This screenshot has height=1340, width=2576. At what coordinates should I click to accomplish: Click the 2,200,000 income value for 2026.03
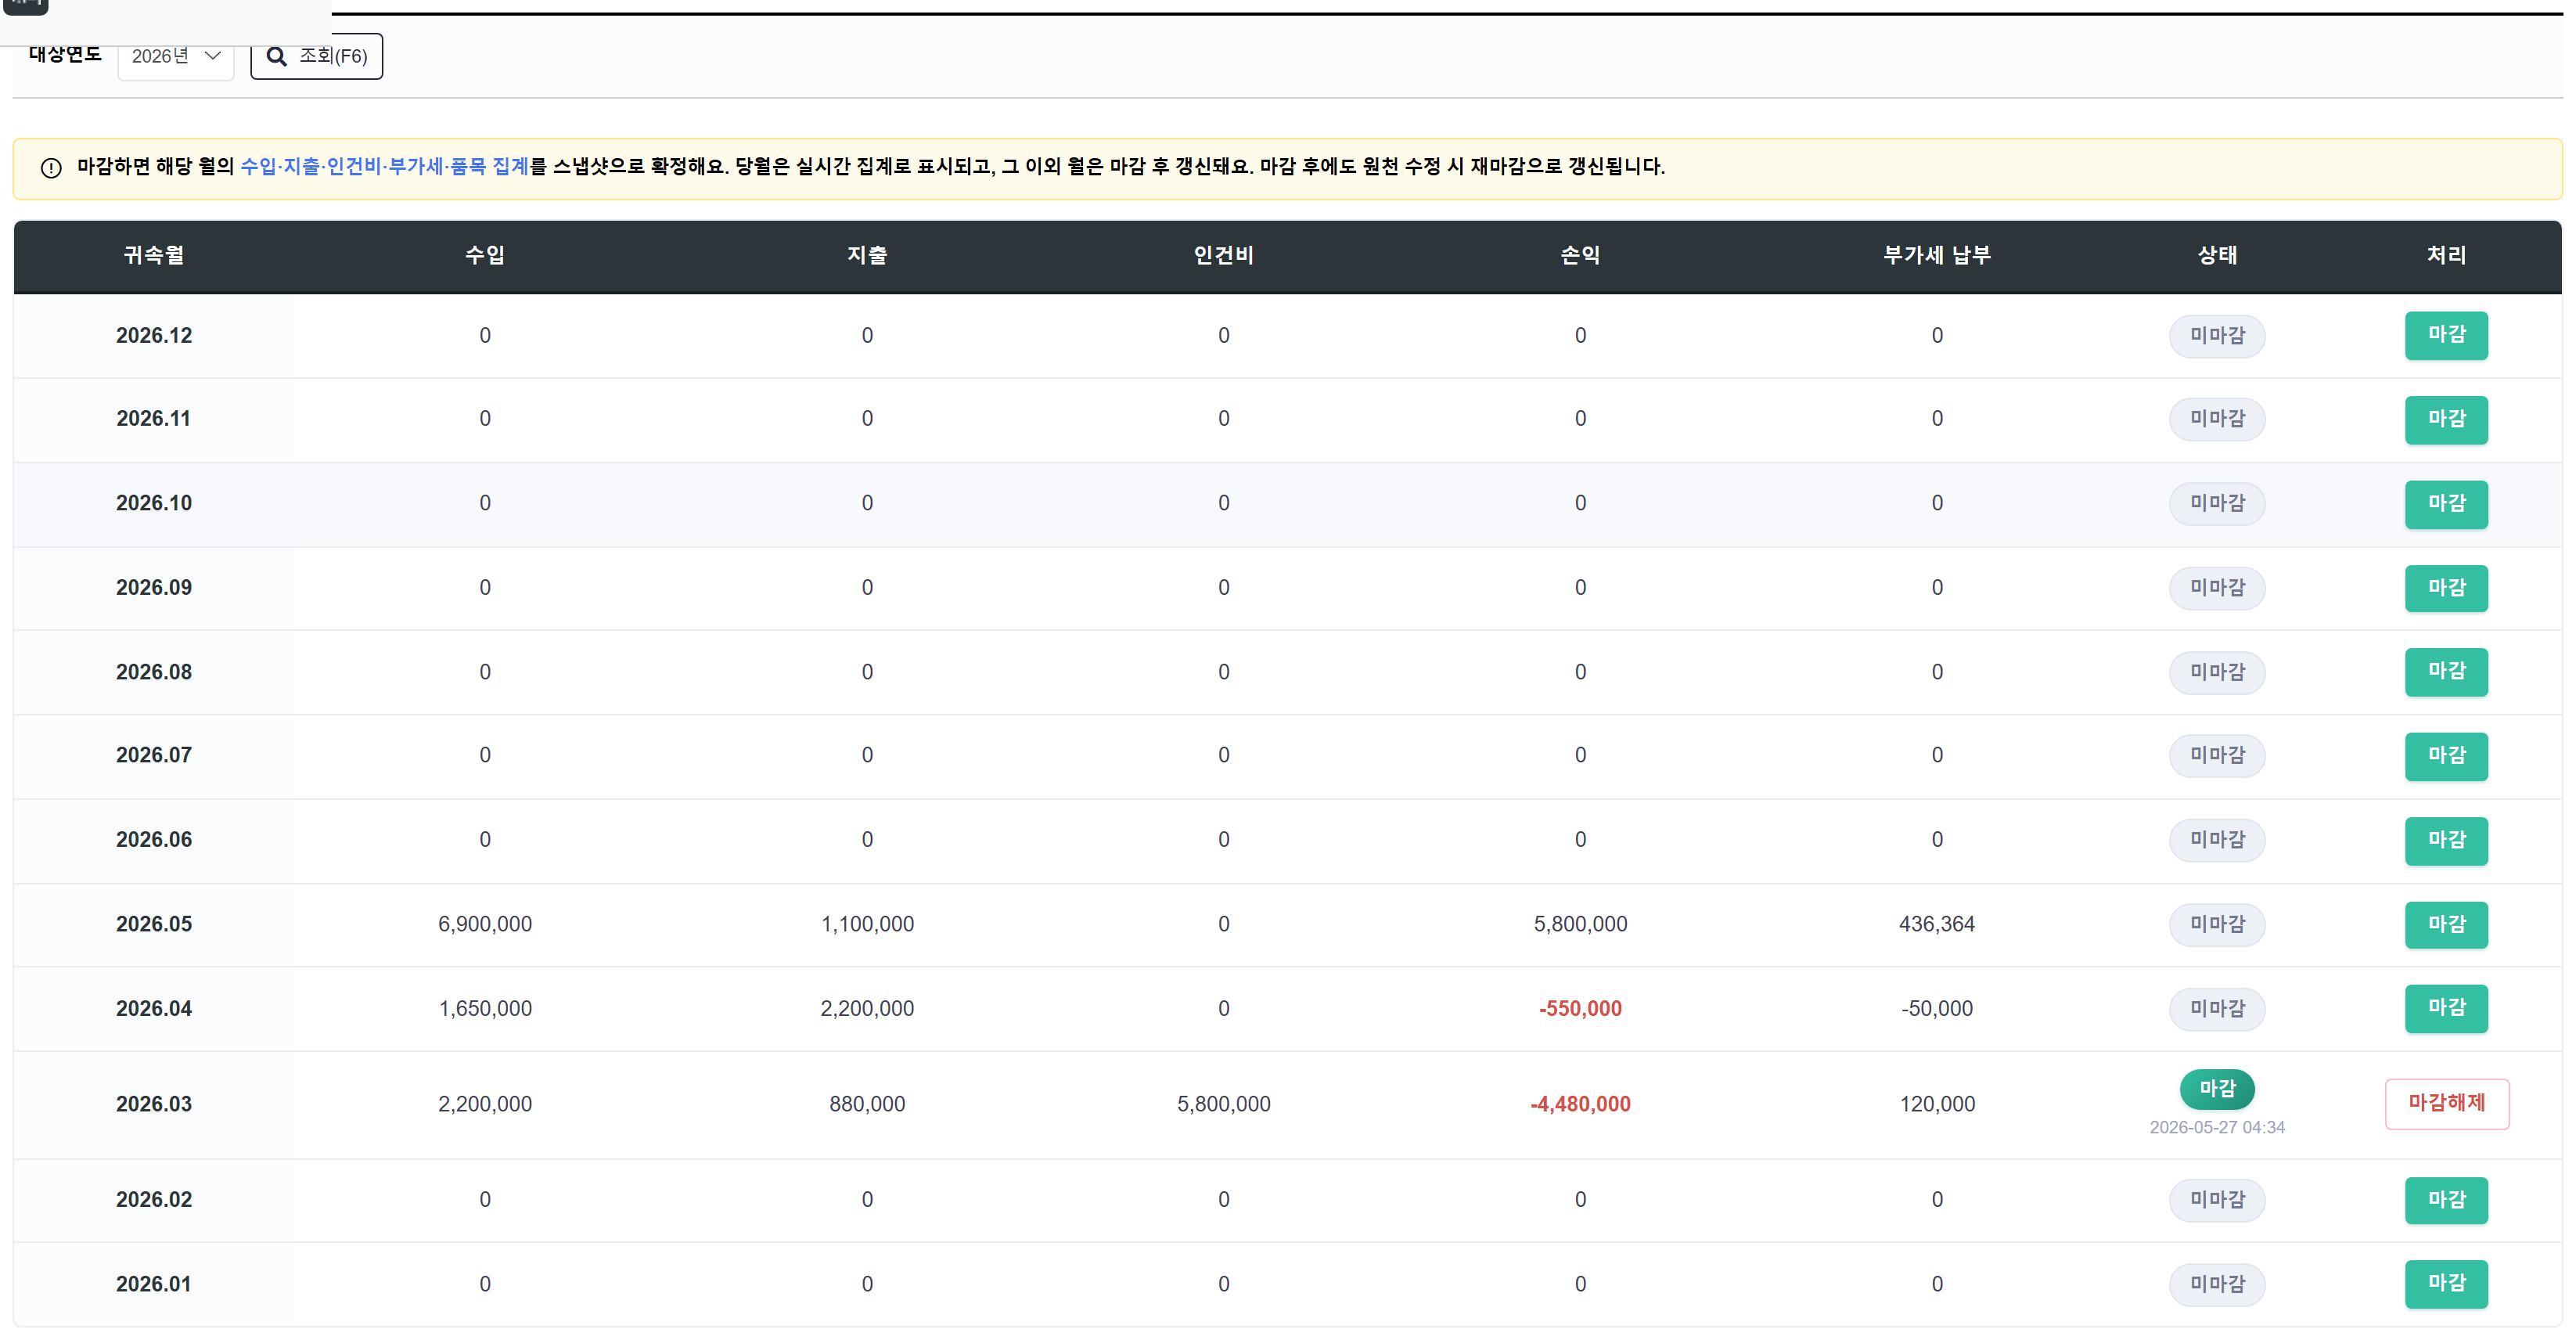[x=485, y=1105]
